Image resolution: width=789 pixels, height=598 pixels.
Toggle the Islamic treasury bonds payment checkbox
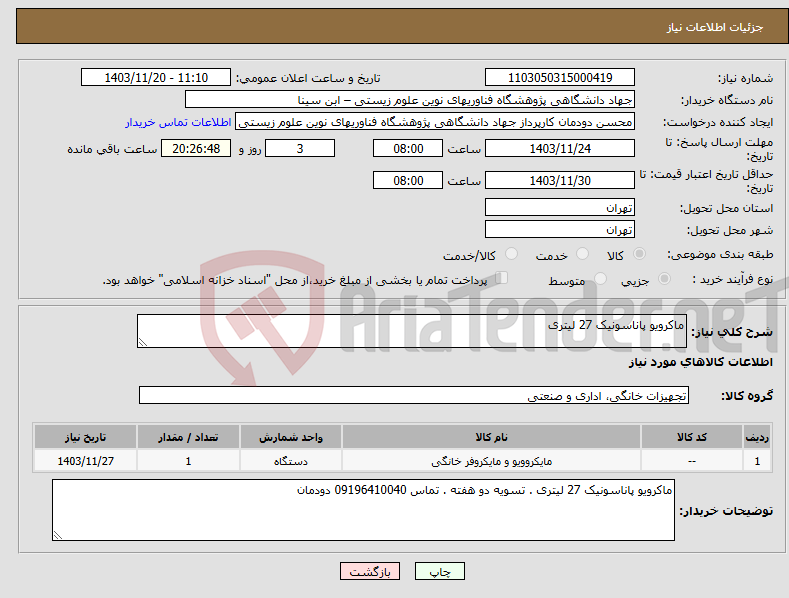tap(502, 277)
